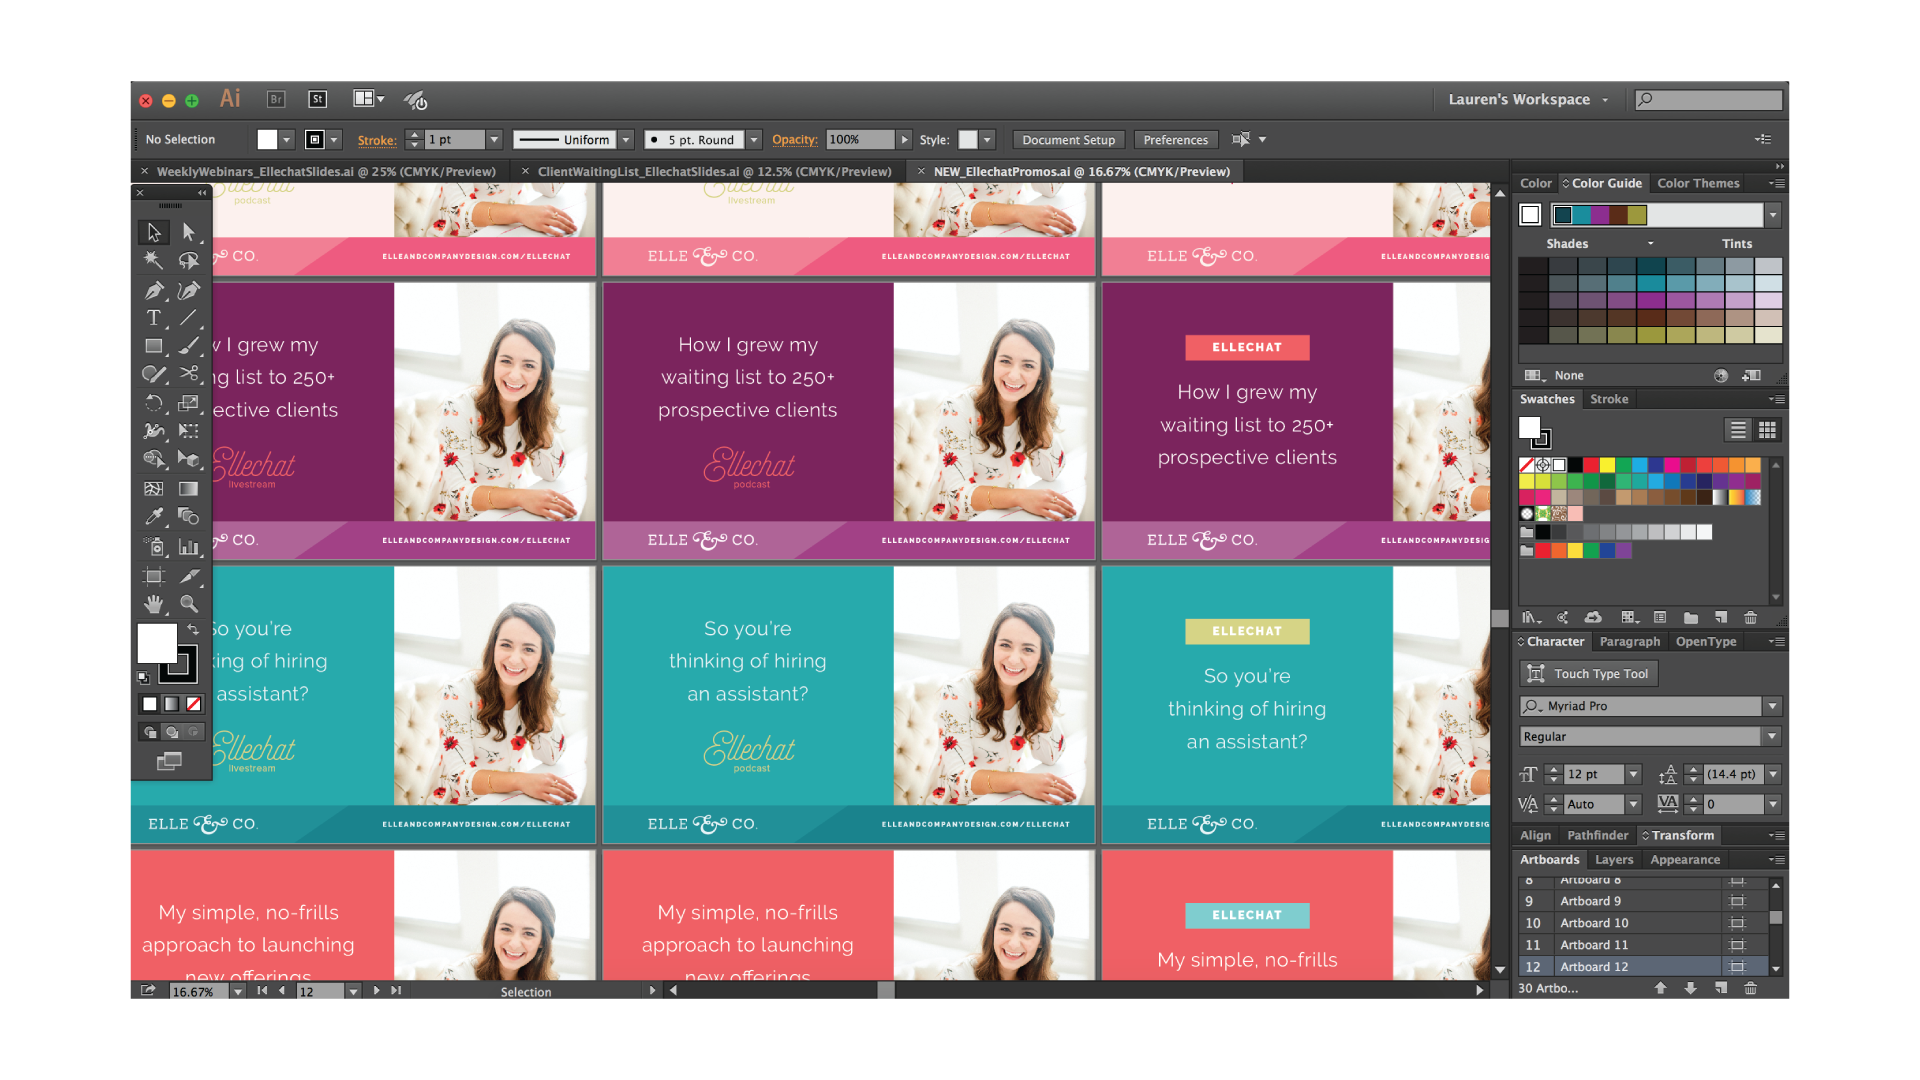Select the Scissors tool
The image size is (1920, 1080).
point(188,374)
